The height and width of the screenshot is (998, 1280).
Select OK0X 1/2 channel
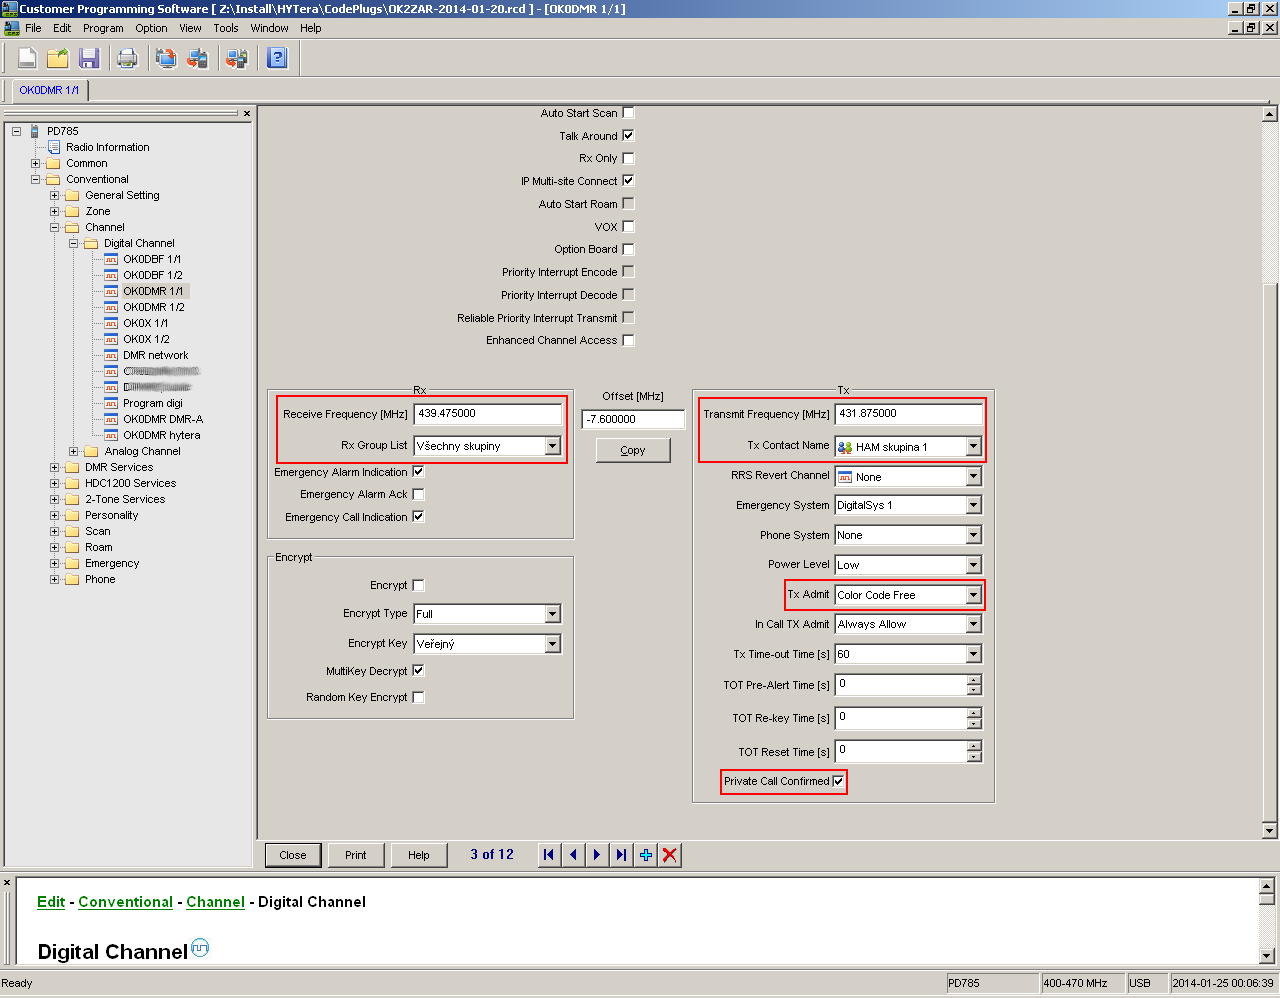coord(146,339)
